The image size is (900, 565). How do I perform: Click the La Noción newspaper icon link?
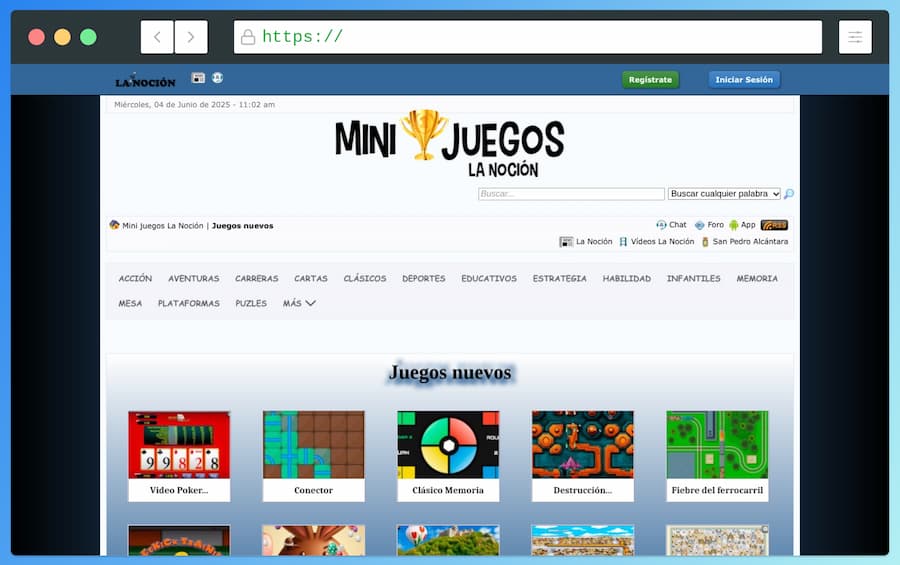click(566, 242)
